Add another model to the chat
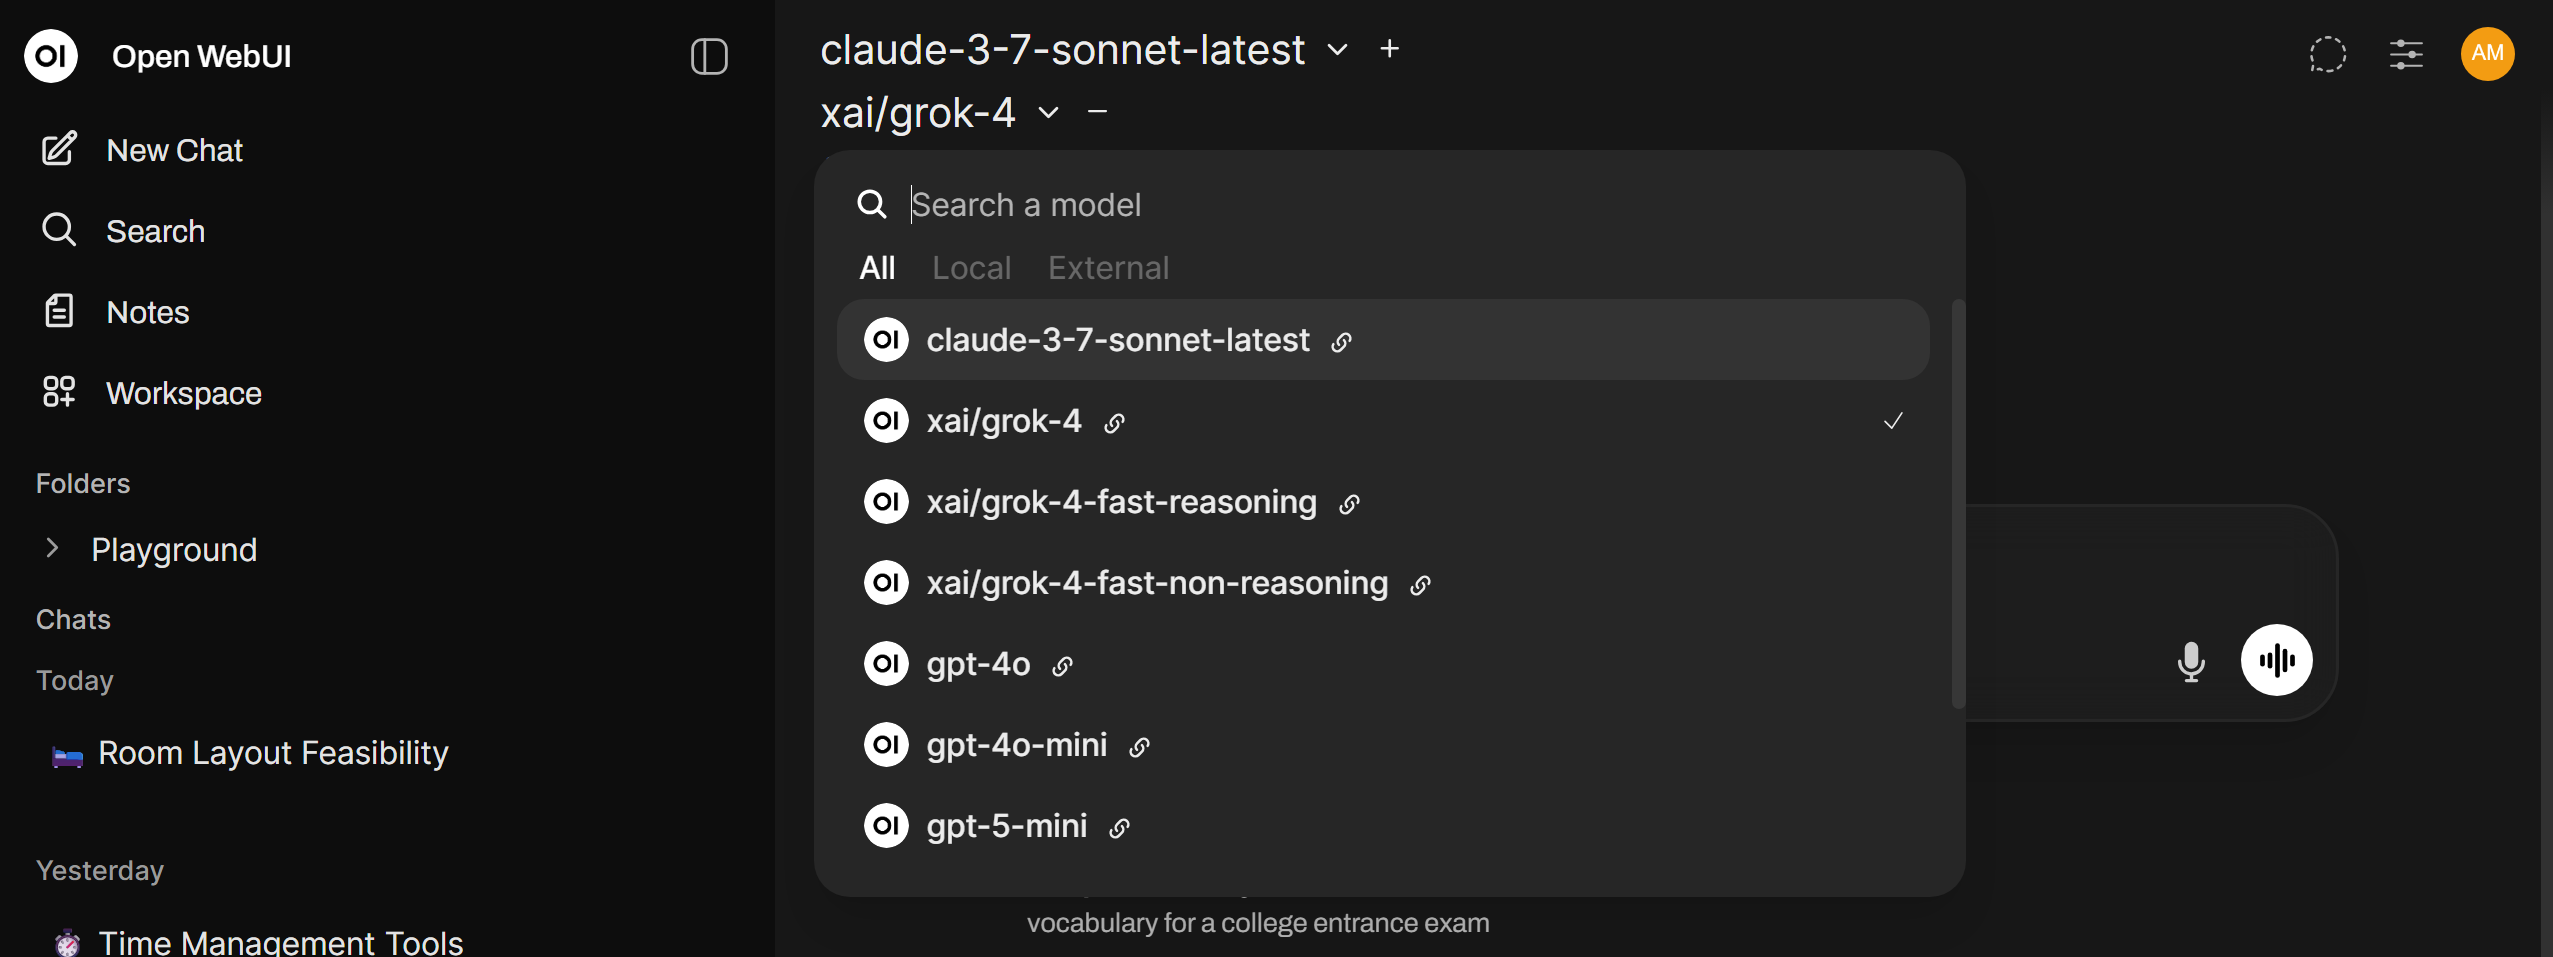 coord(1389,48)
